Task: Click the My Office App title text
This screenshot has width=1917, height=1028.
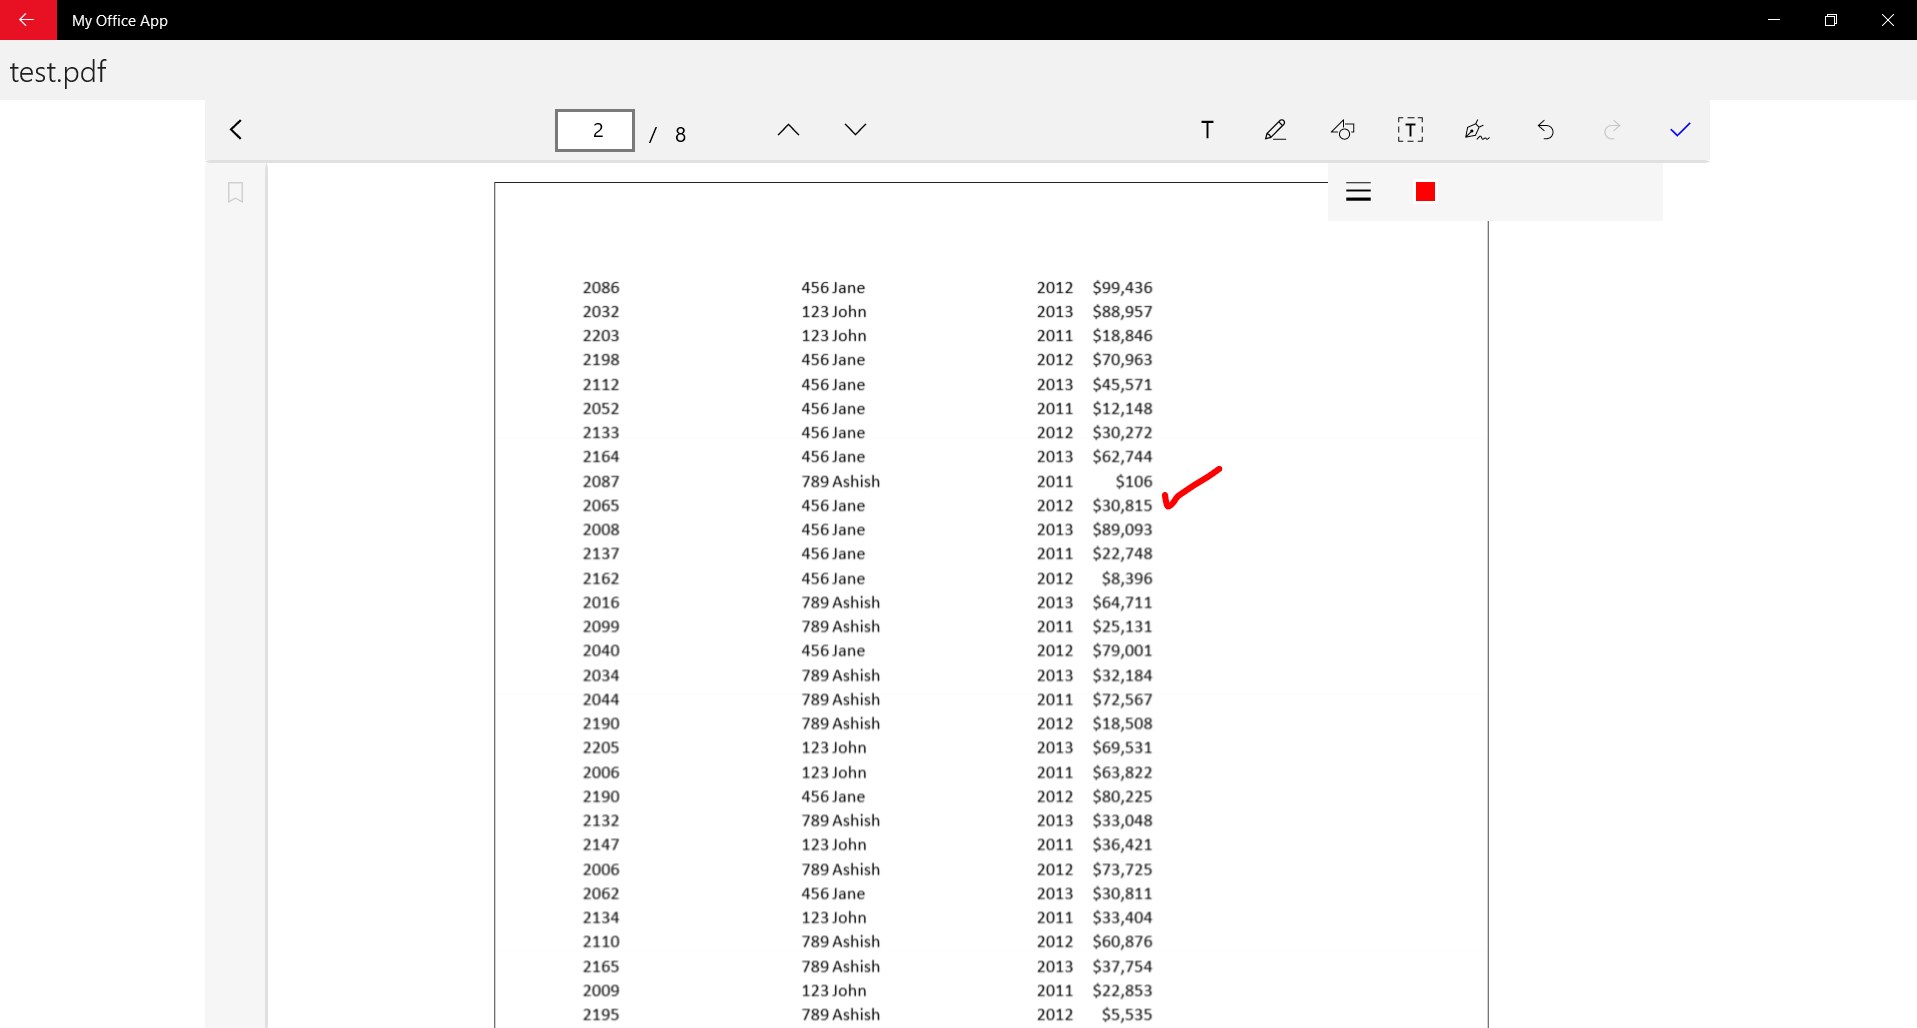Action: pyautogui.click(x=120, y=21)
